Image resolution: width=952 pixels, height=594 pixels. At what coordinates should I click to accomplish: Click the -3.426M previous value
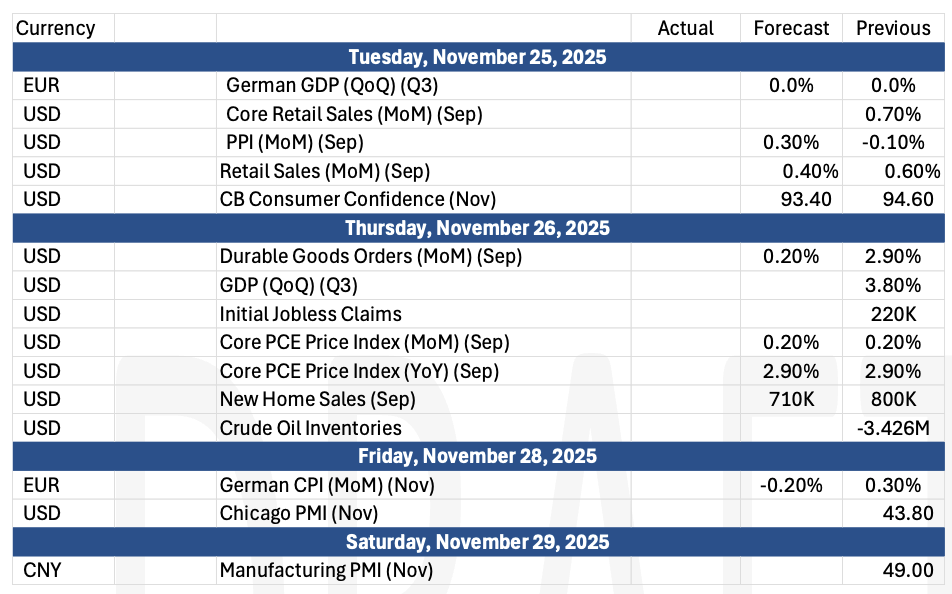pyautogui.click(x=893, y=428)
